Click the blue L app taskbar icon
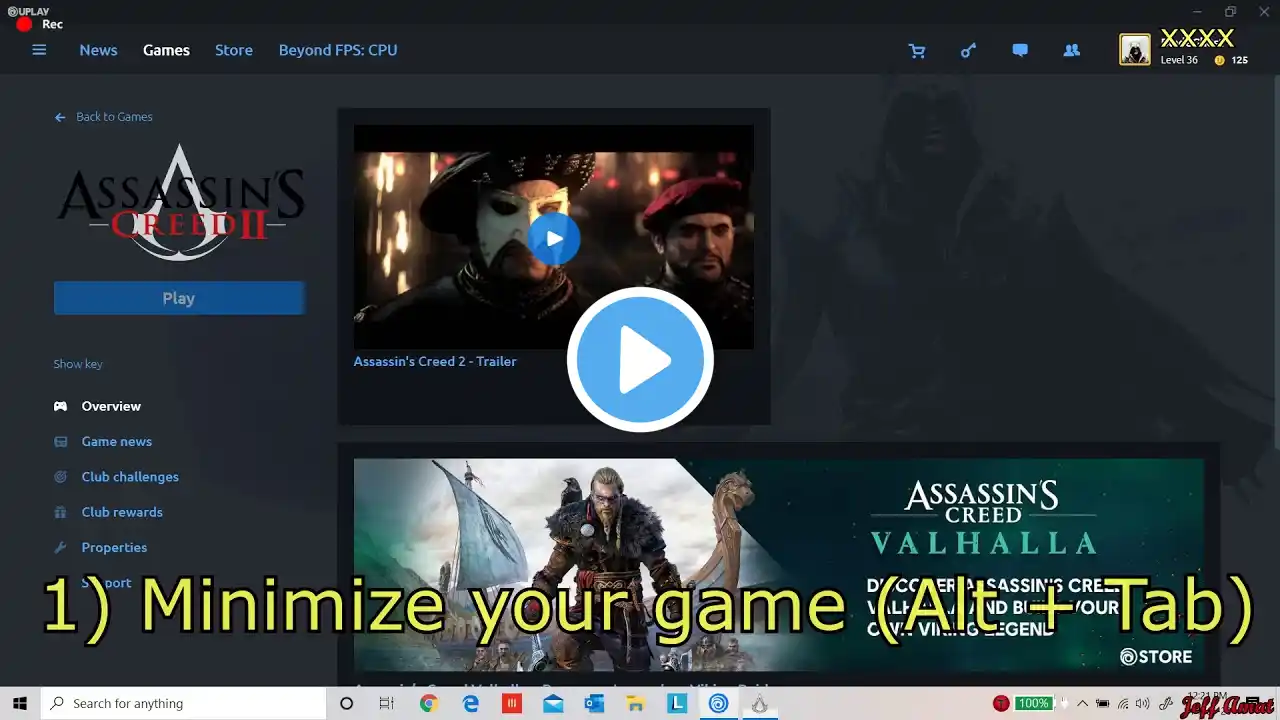Screen dimensions: 1280x720 pyautogui.click(x=677, y=703)
